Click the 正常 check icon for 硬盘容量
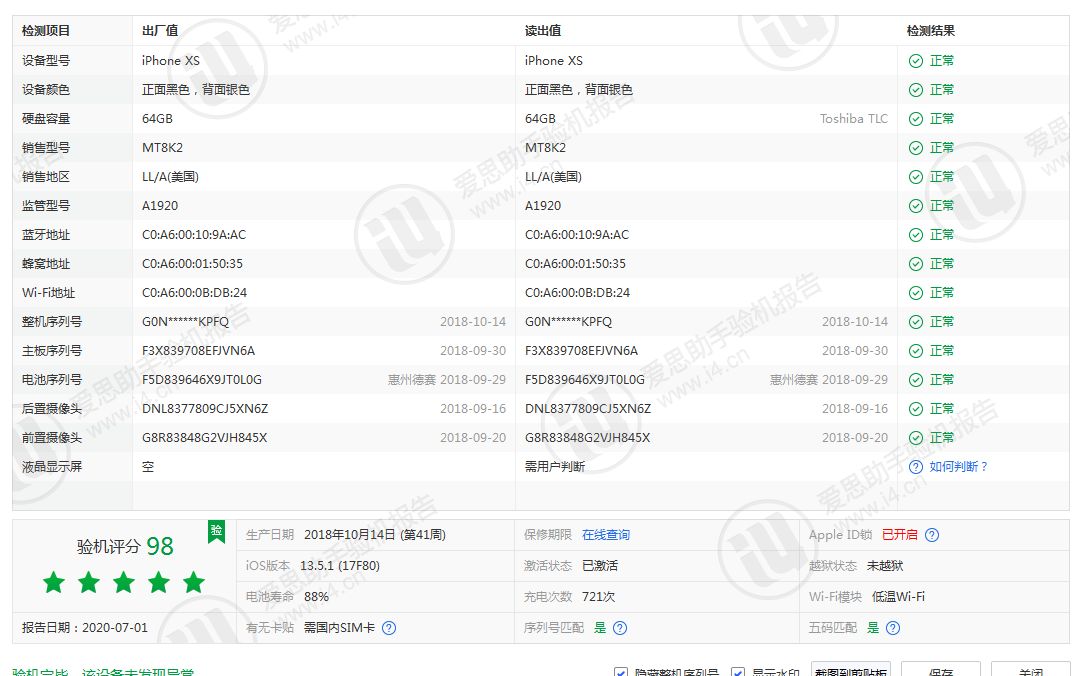 [x=916, y=119]
